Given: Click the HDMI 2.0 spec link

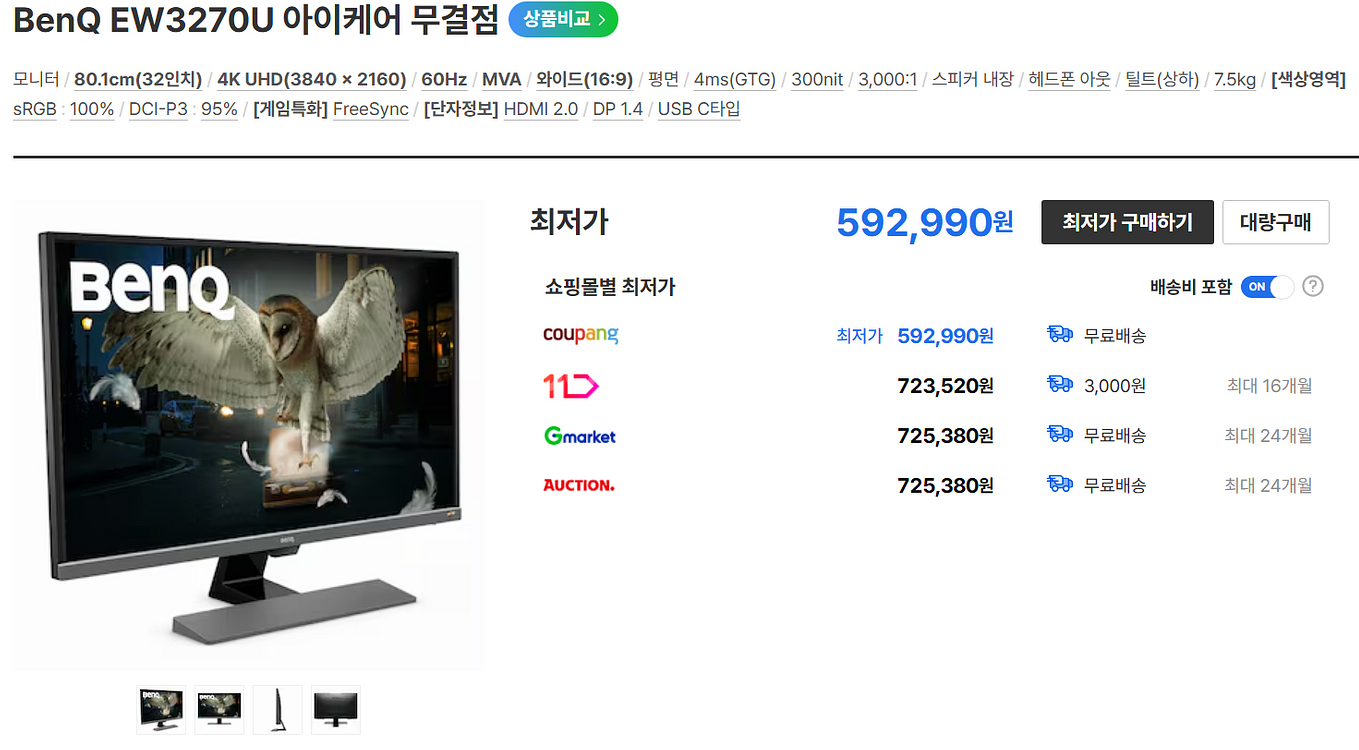Looking at the screenshot, I should [x=541, y=109].
